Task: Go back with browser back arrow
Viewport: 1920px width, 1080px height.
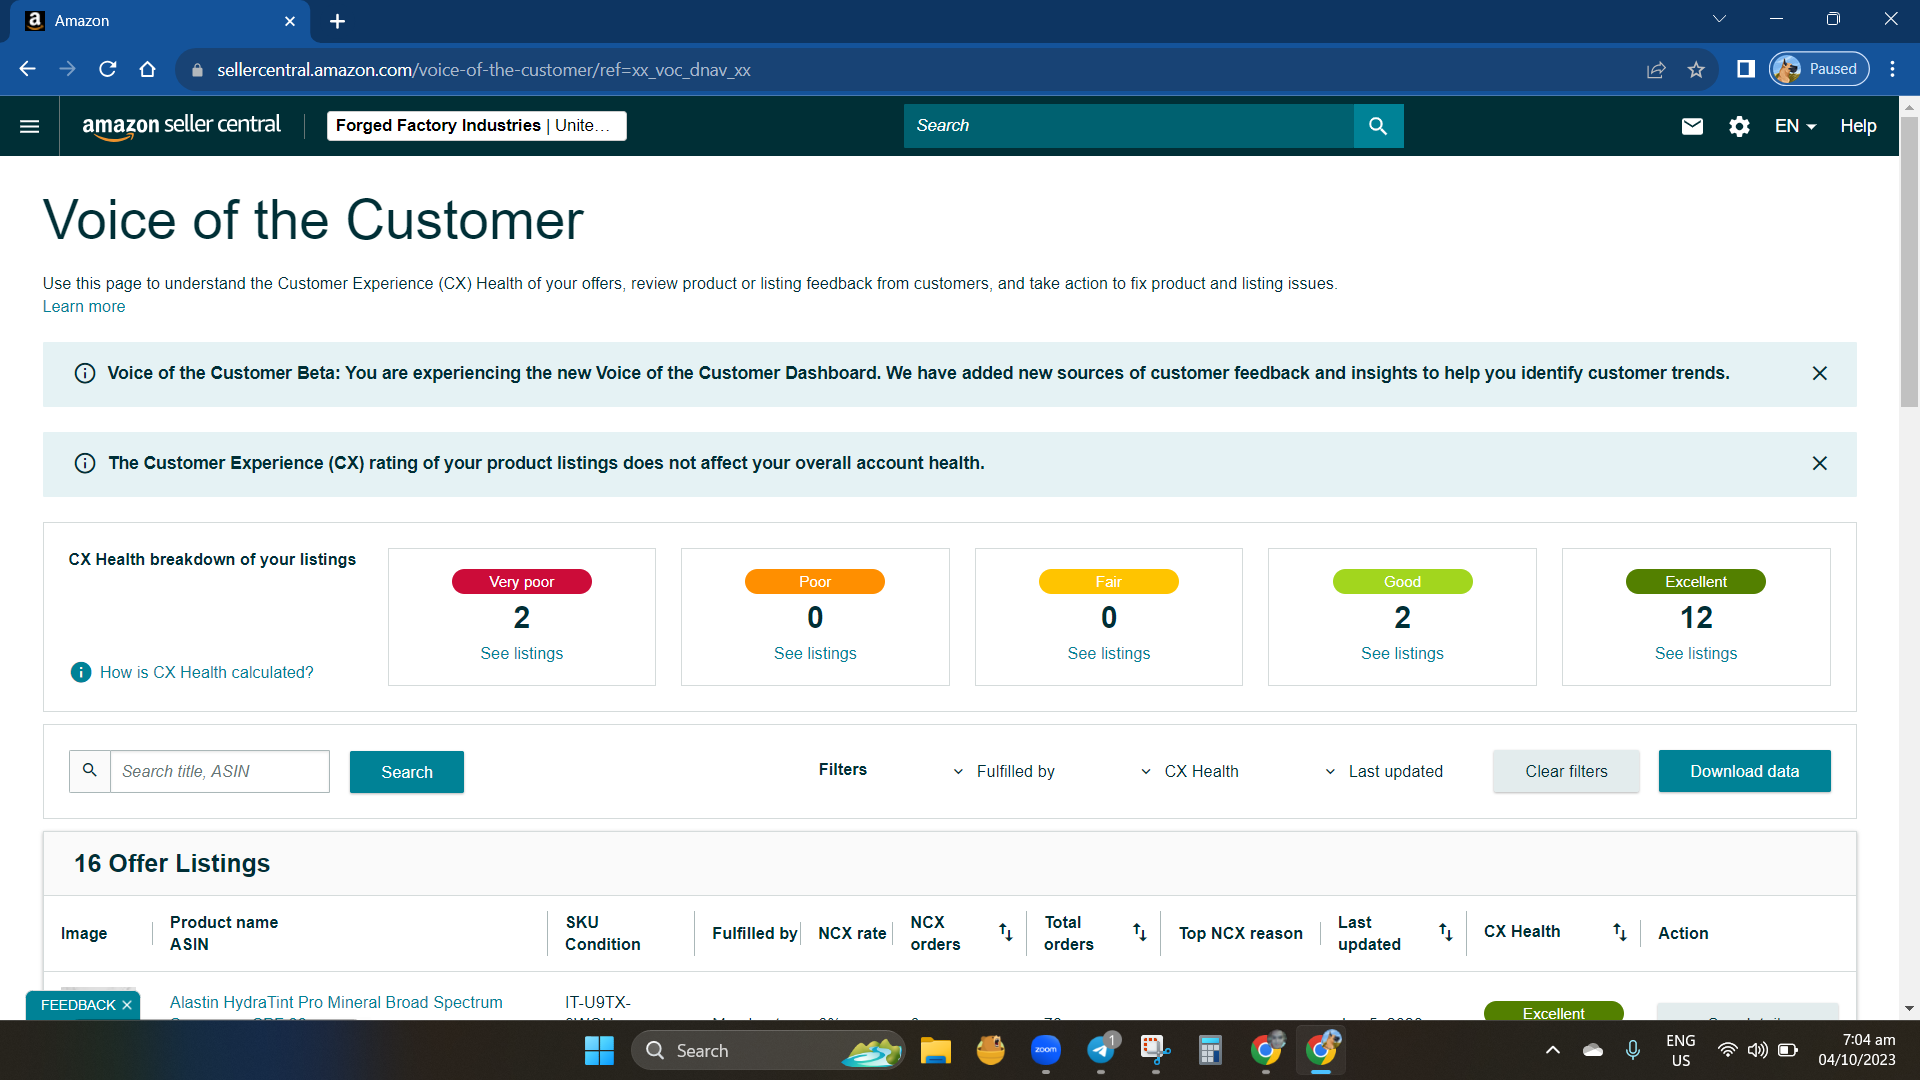Action: [27, 69]
